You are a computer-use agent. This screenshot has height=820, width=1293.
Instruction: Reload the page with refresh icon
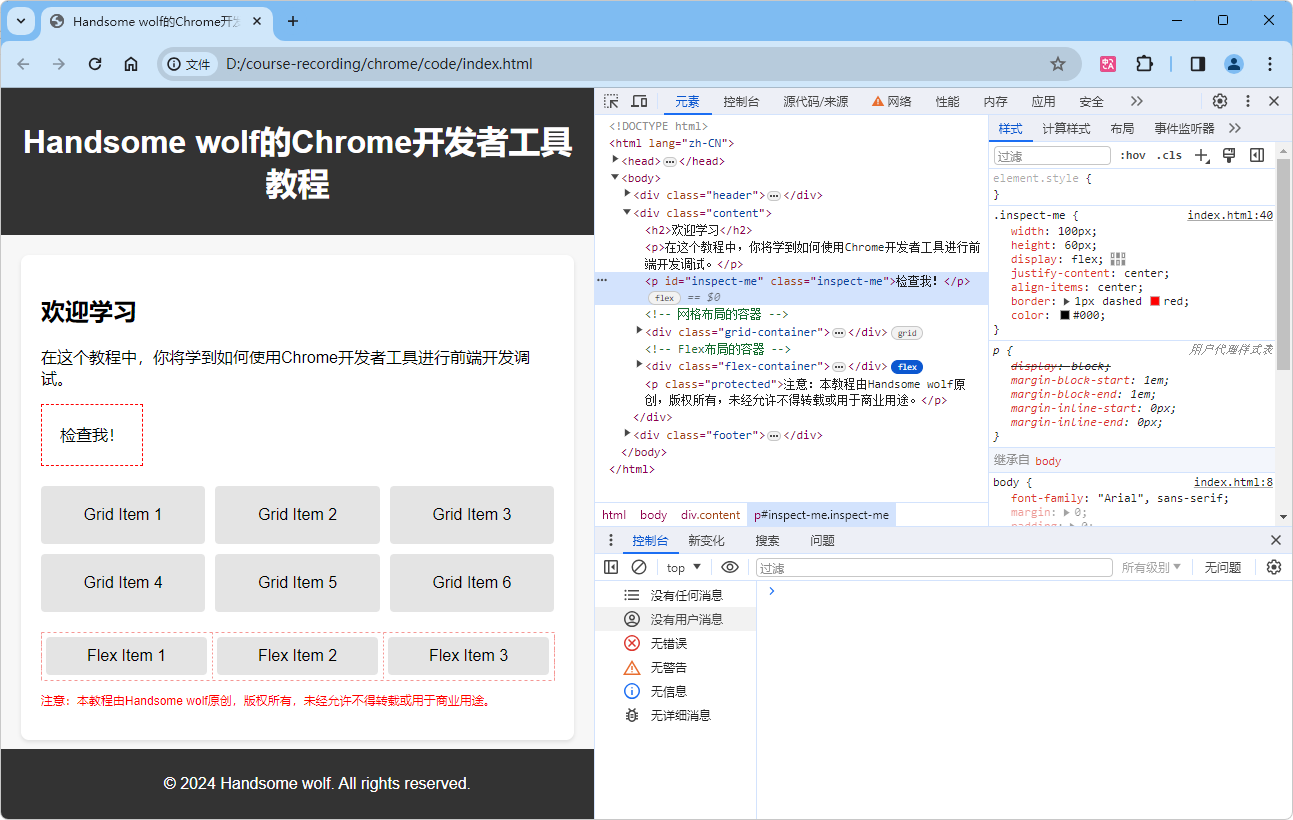[x=95, y=64]
